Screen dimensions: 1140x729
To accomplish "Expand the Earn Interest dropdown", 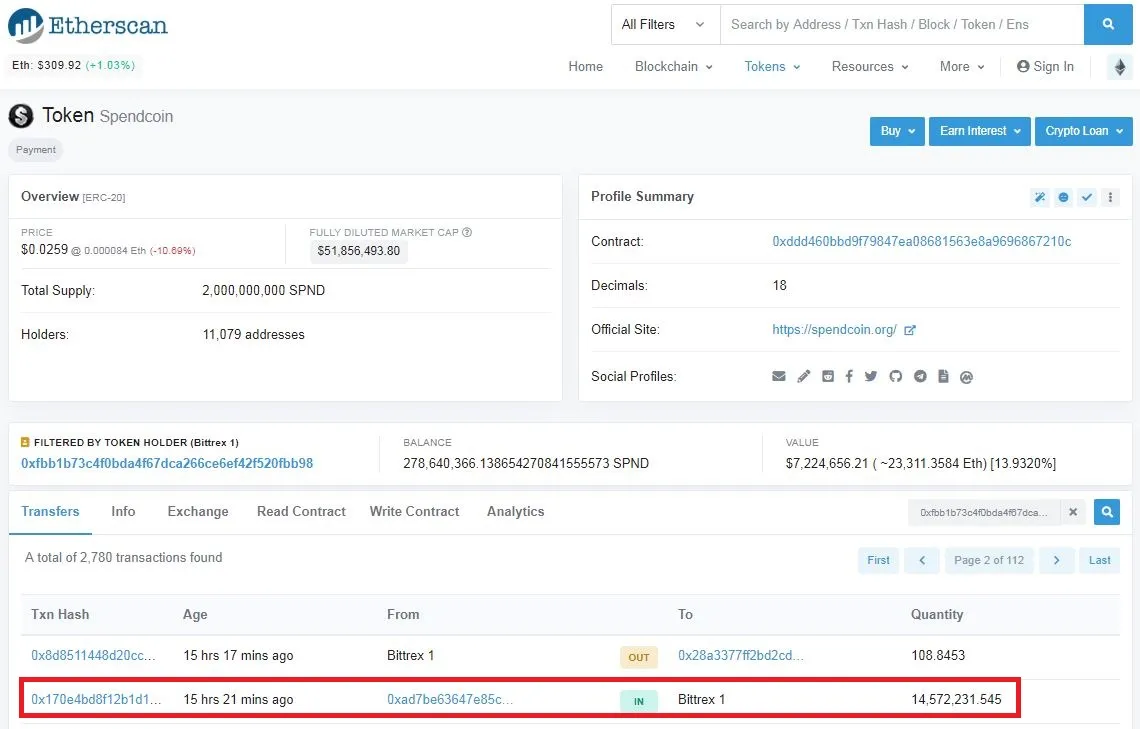I will pyautogui.click(x=979, y=131).
